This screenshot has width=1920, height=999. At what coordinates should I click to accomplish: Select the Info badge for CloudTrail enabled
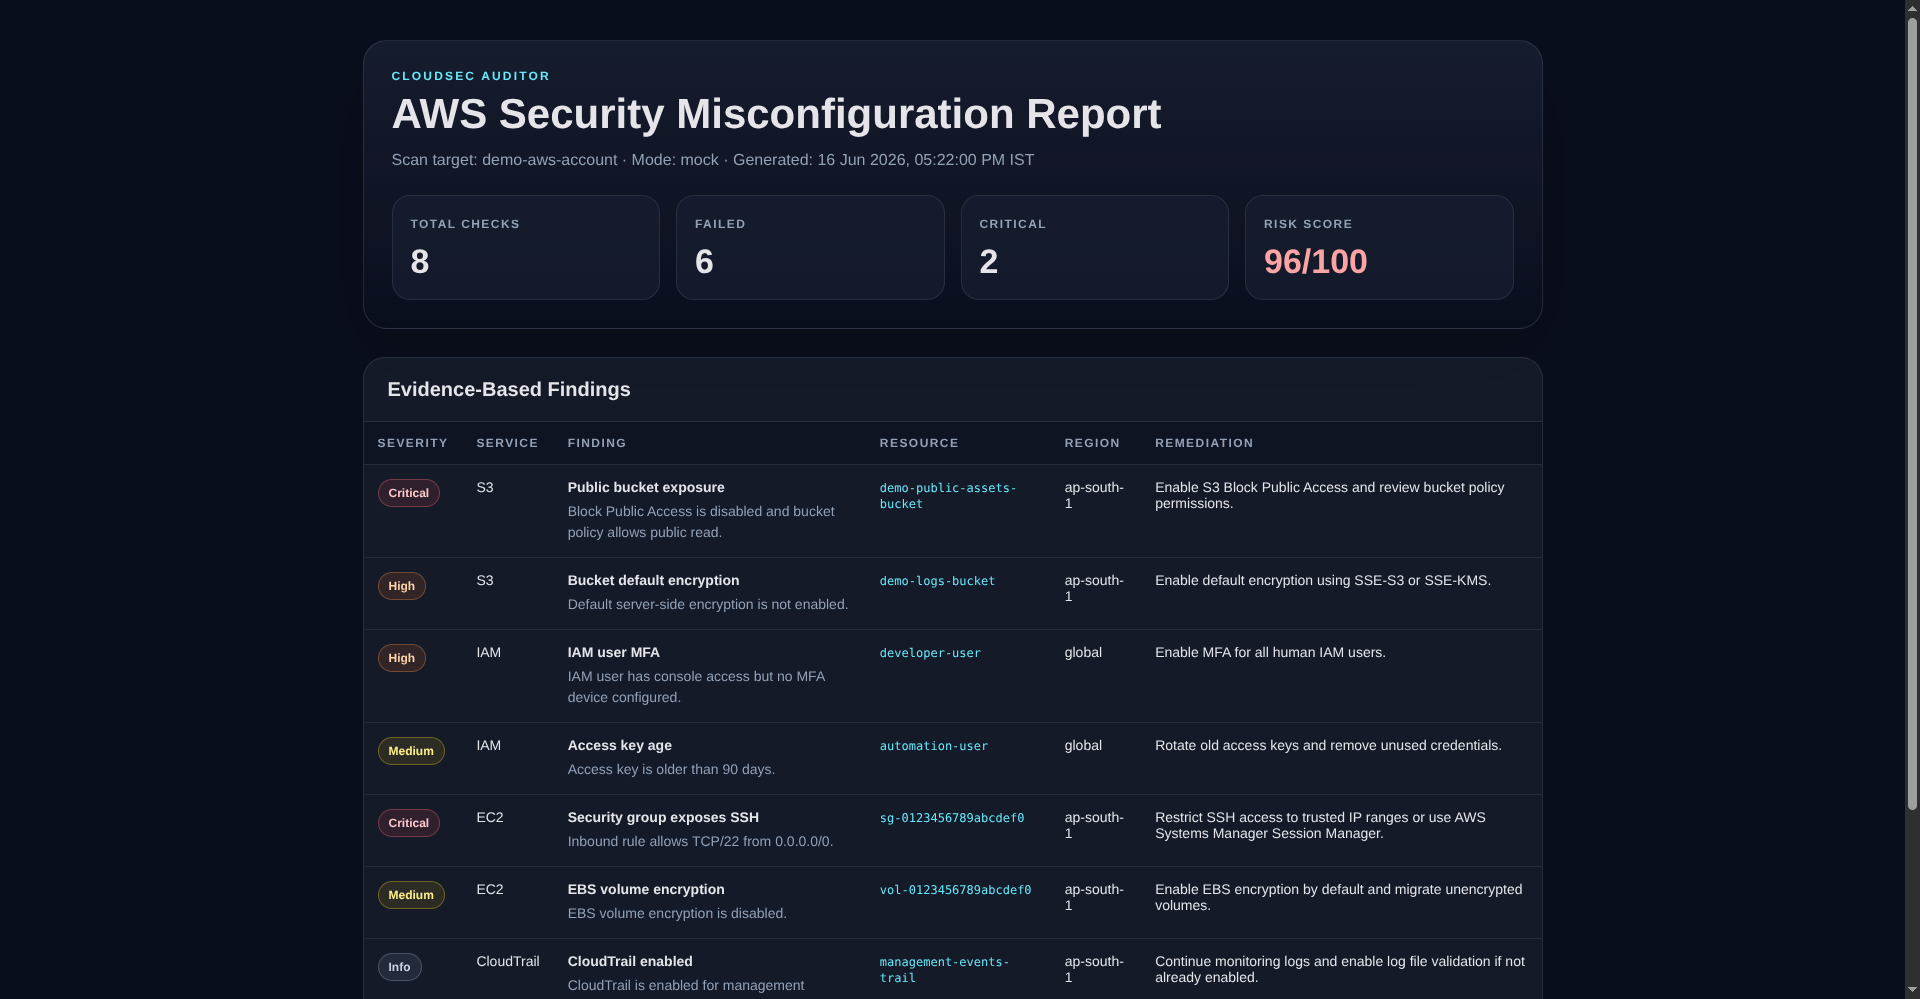tap(399, 967)
